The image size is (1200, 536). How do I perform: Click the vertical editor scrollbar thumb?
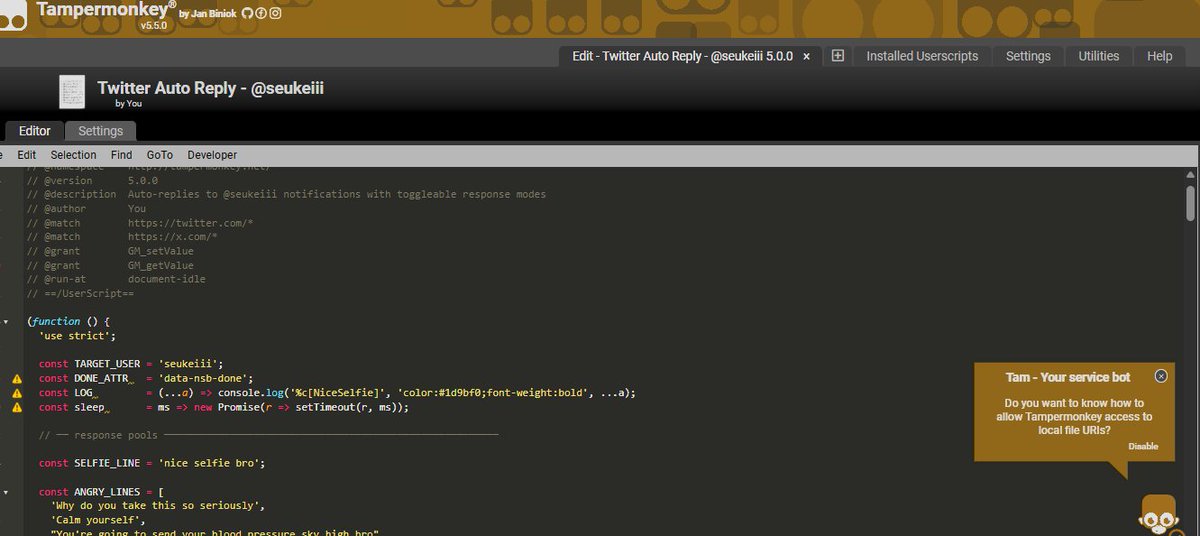point(1190,202)
